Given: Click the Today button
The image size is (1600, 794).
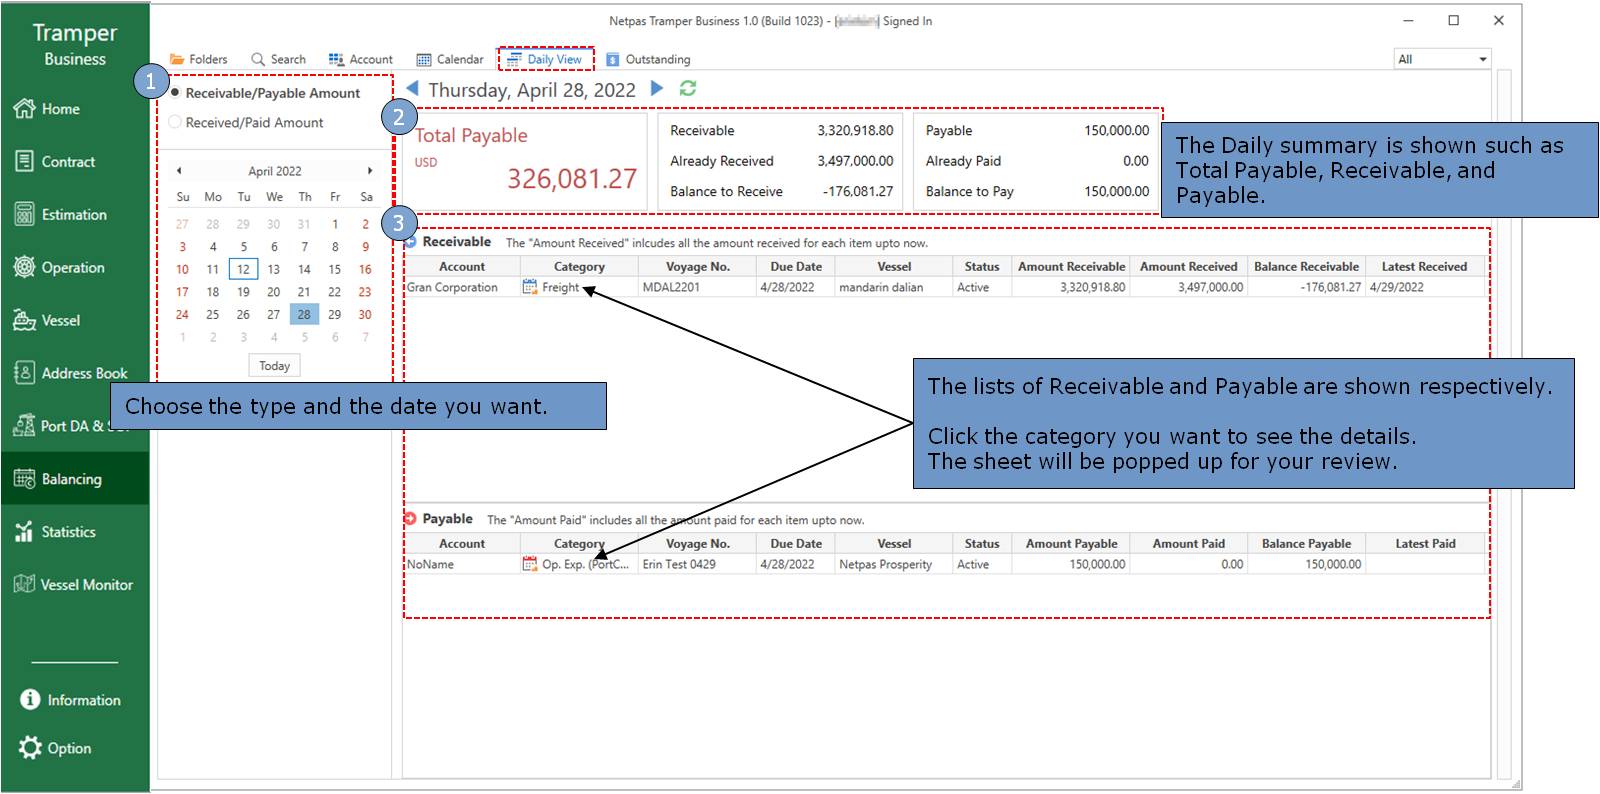Looking at the screenshot, I should (274, 366).
